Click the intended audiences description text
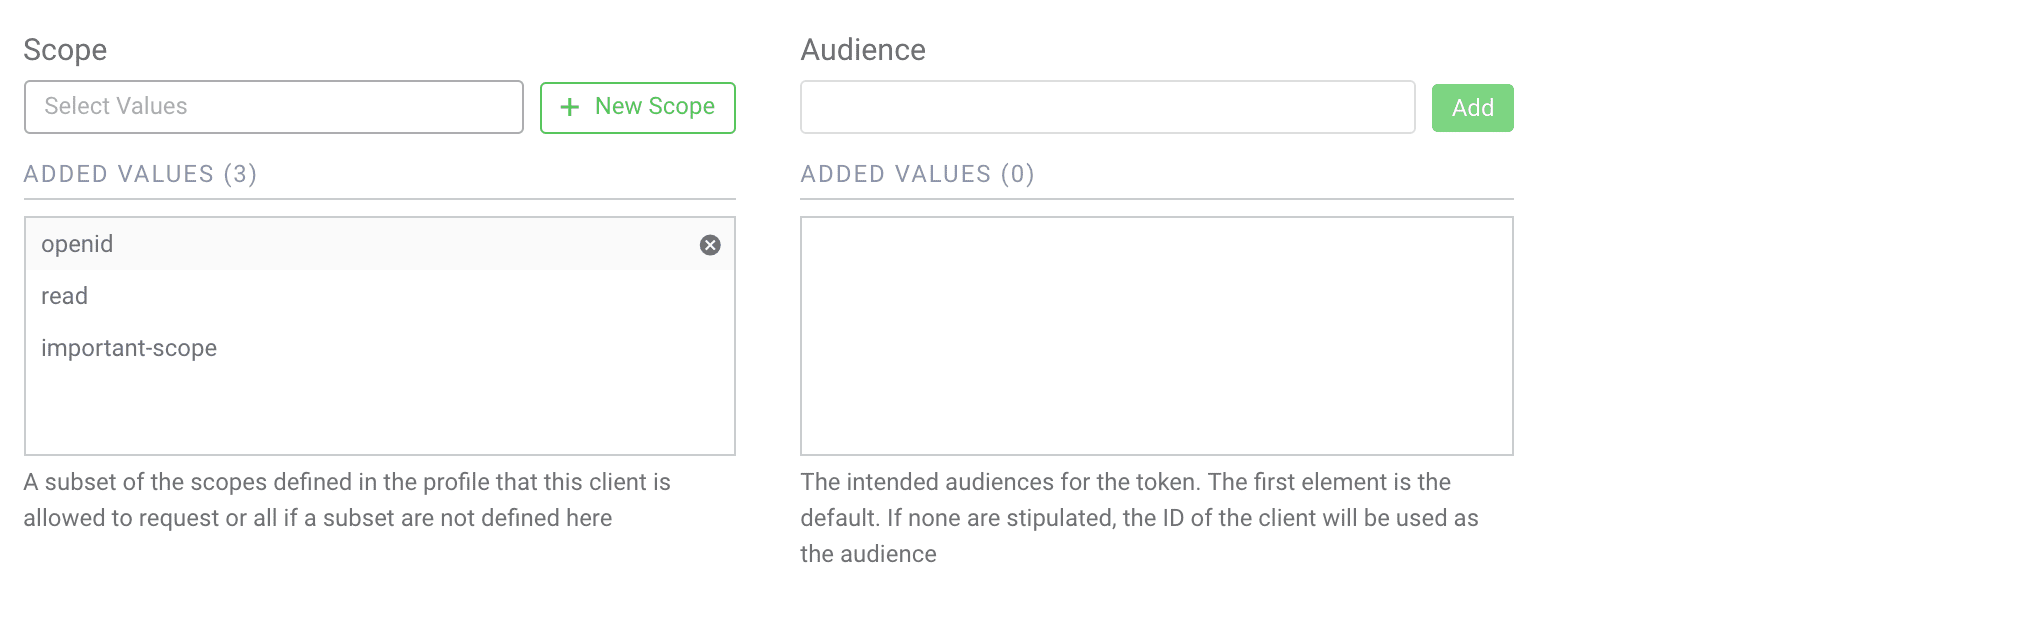2038x618 pixels. 1125,482
